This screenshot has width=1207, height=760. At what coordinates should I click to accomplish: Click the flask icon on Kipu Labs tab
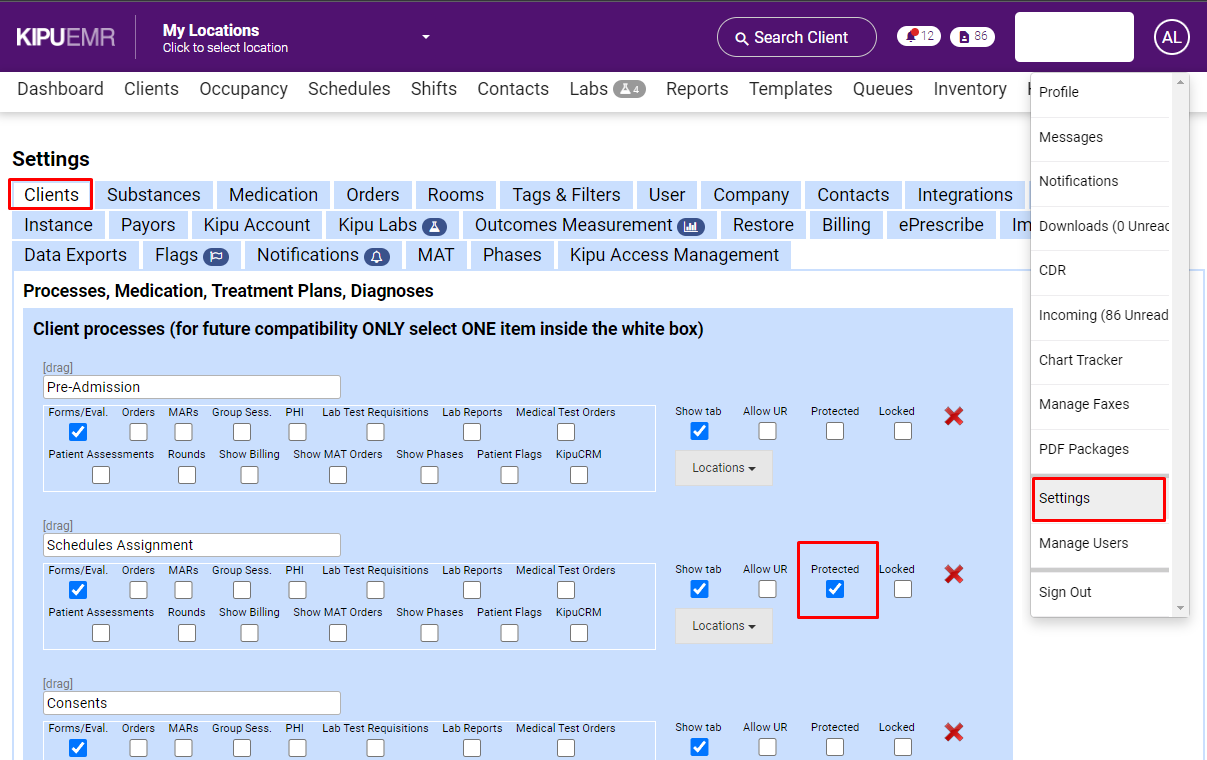(434, 226)
